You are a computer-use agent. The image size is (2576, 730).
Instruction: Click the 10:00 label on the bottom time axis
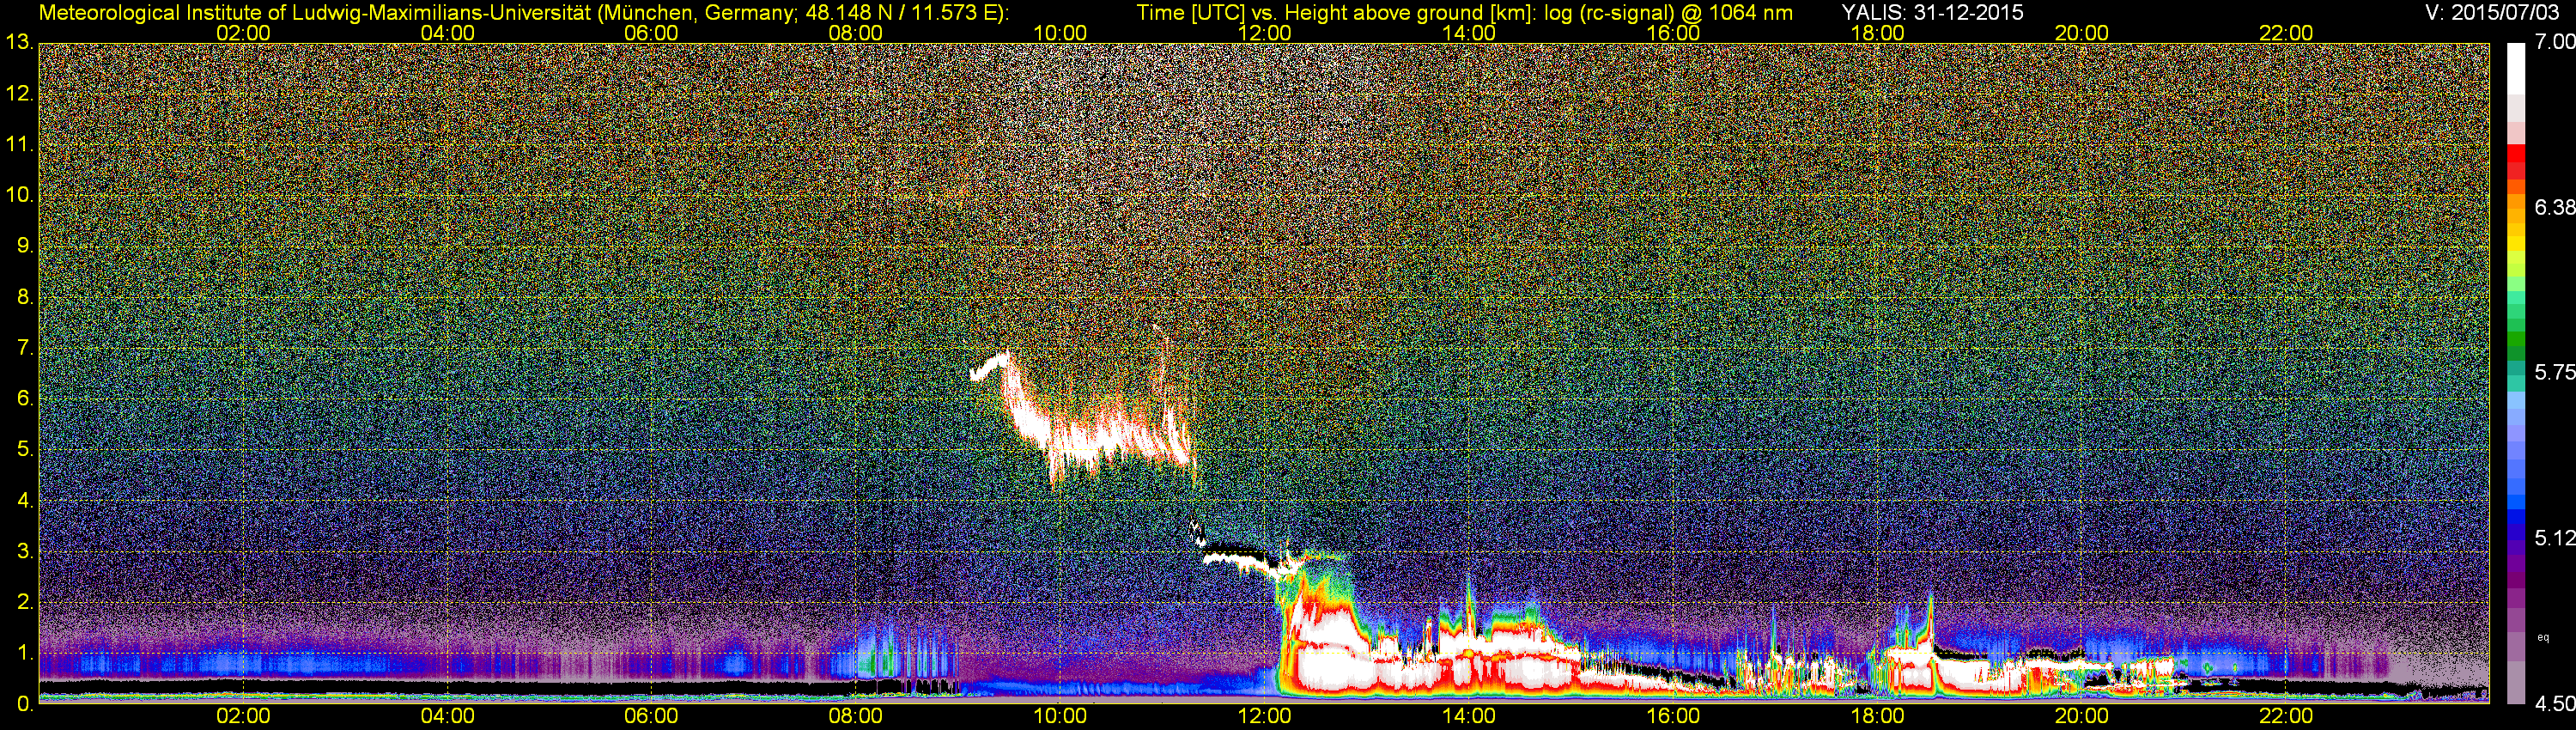[x=1060, y=716]
